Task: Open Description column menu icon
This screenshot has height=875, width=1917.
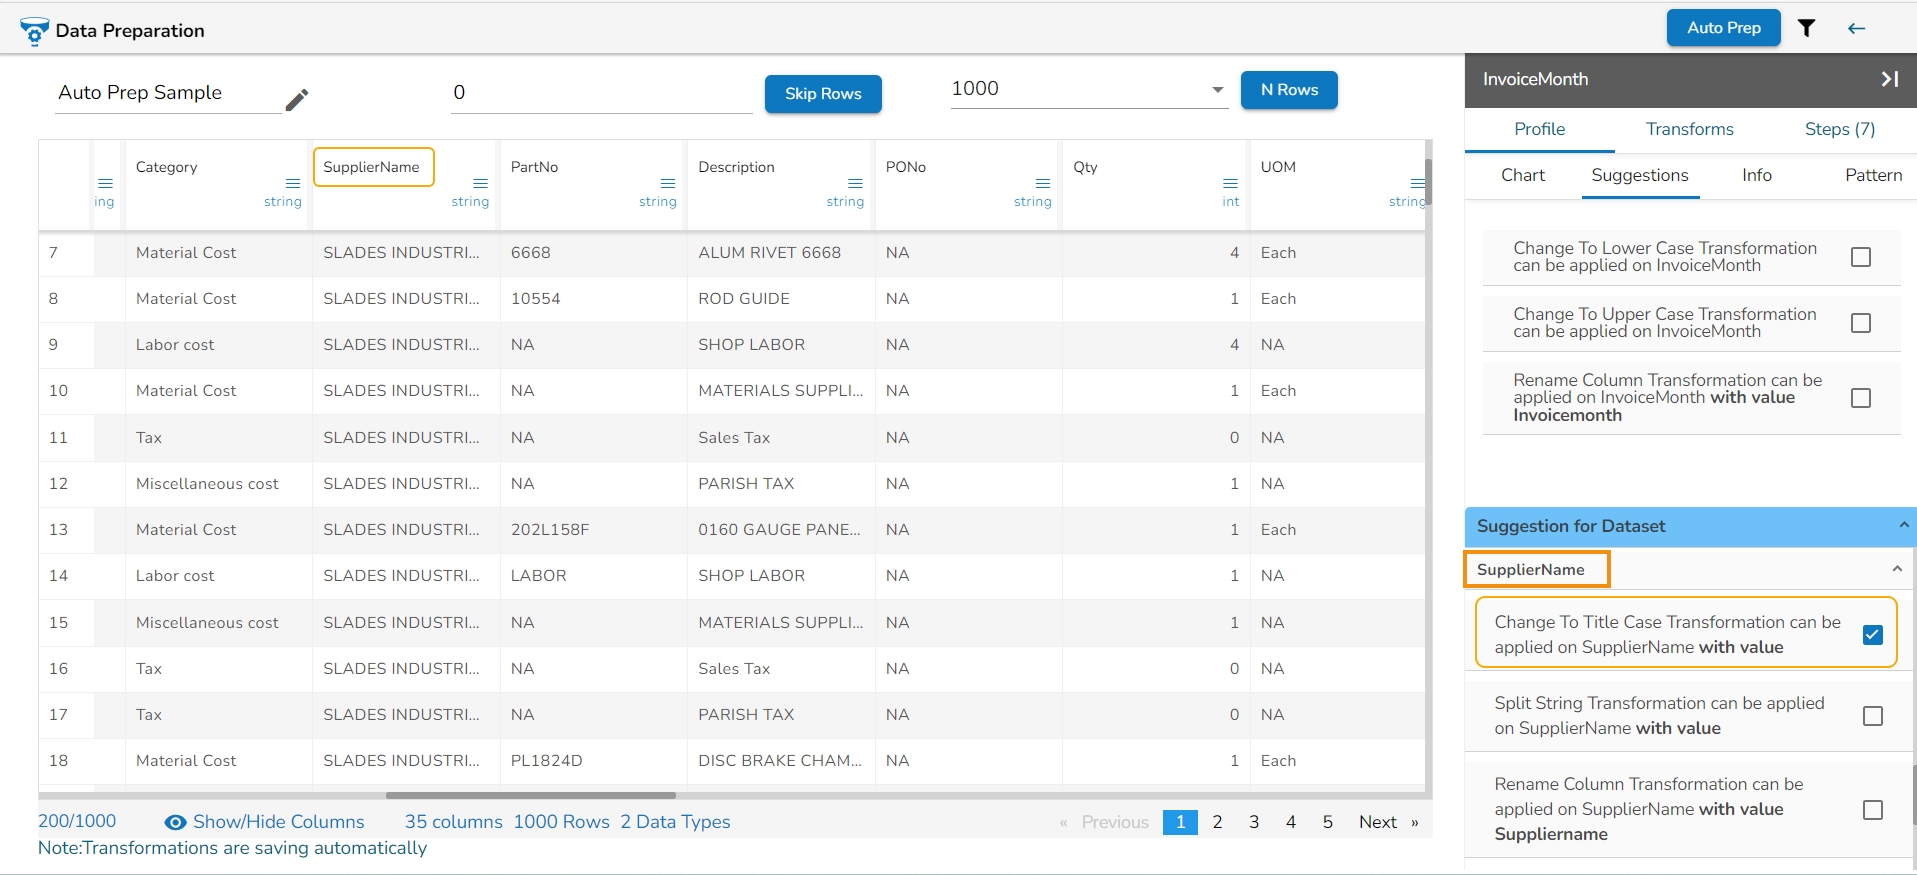Action: point(855,183)
